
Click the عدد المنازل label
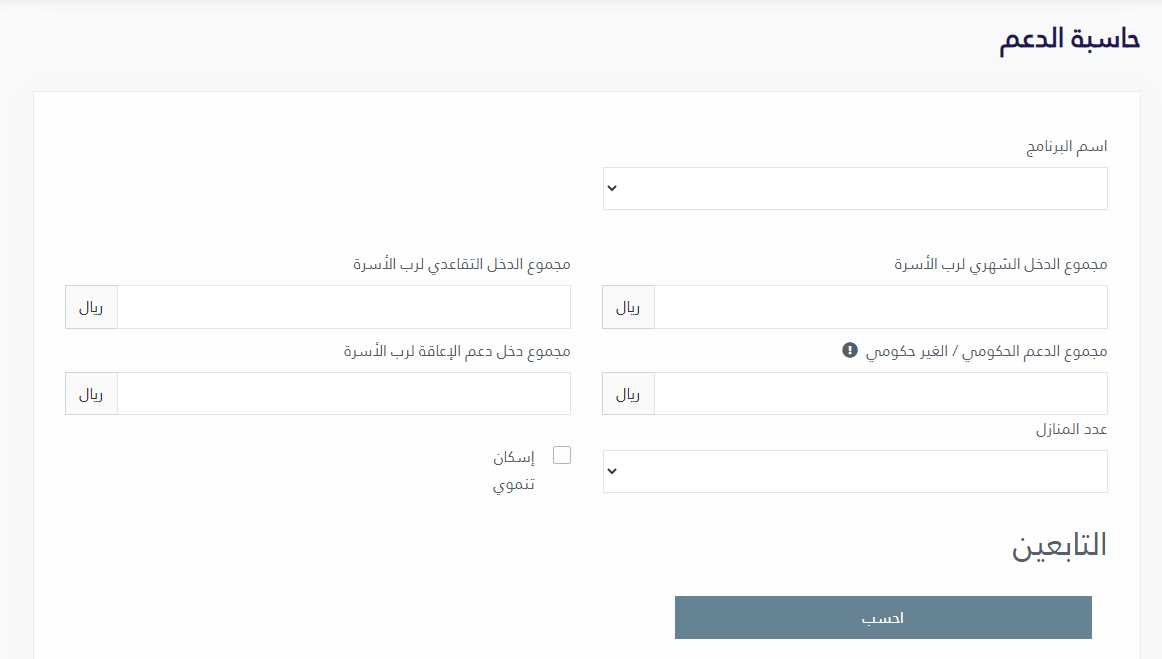[1071, 429]
